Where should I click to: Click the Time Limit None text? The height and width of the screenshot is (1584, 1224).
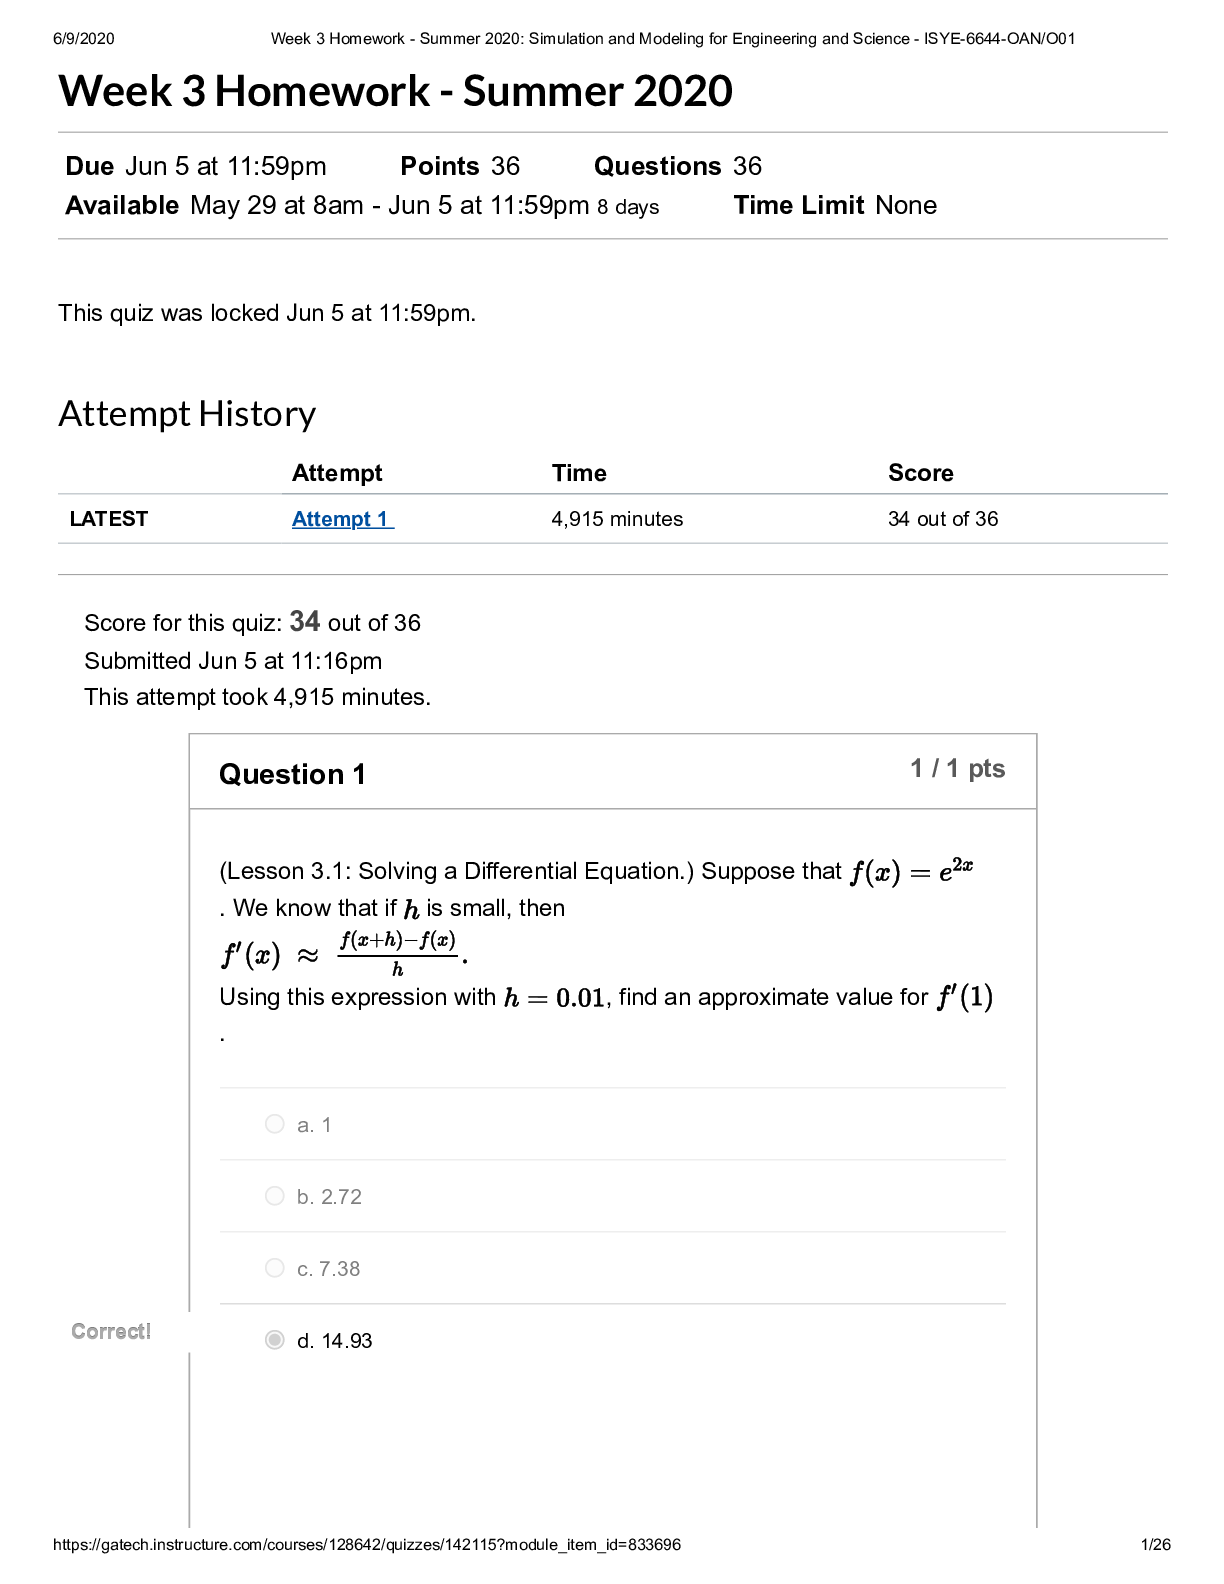[835, 205]
